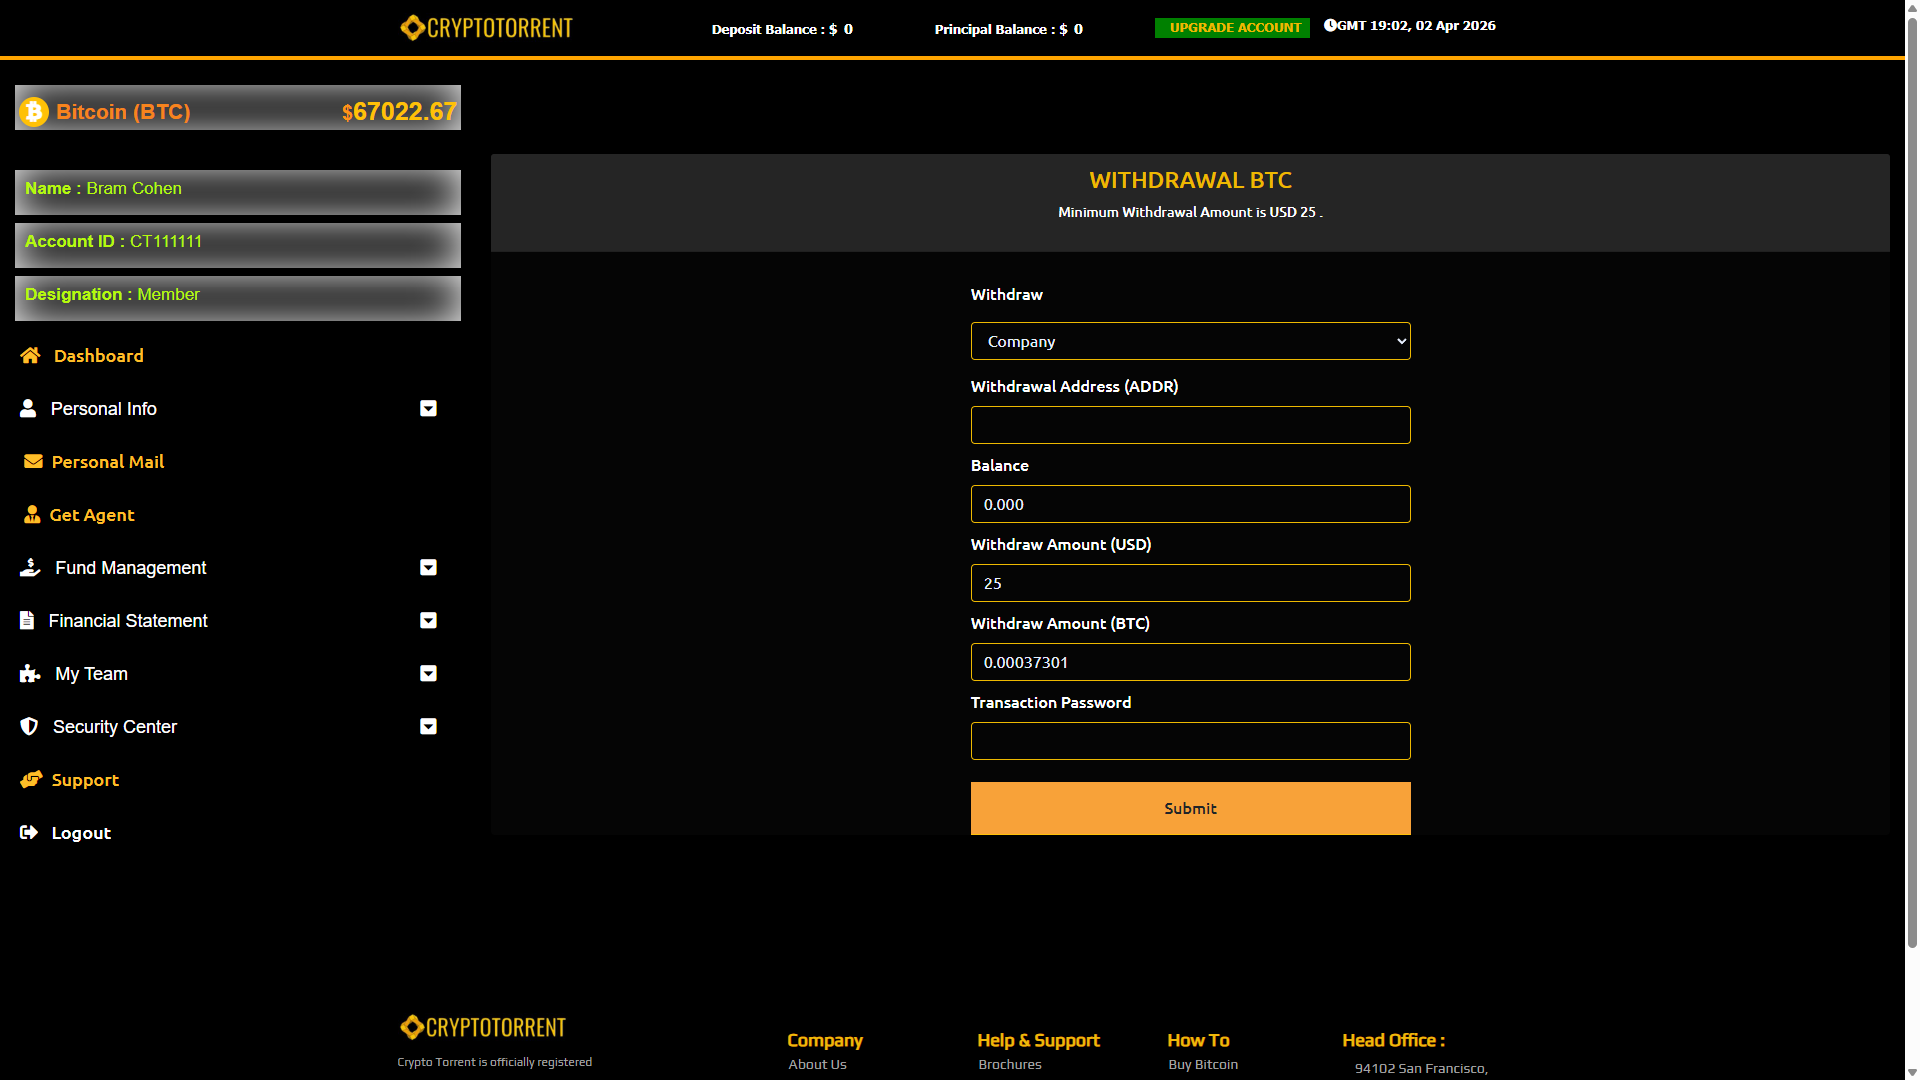Click the Withdrawal Address input field
Viewport: 1920px width, 1080px height.
(1190, 425)
